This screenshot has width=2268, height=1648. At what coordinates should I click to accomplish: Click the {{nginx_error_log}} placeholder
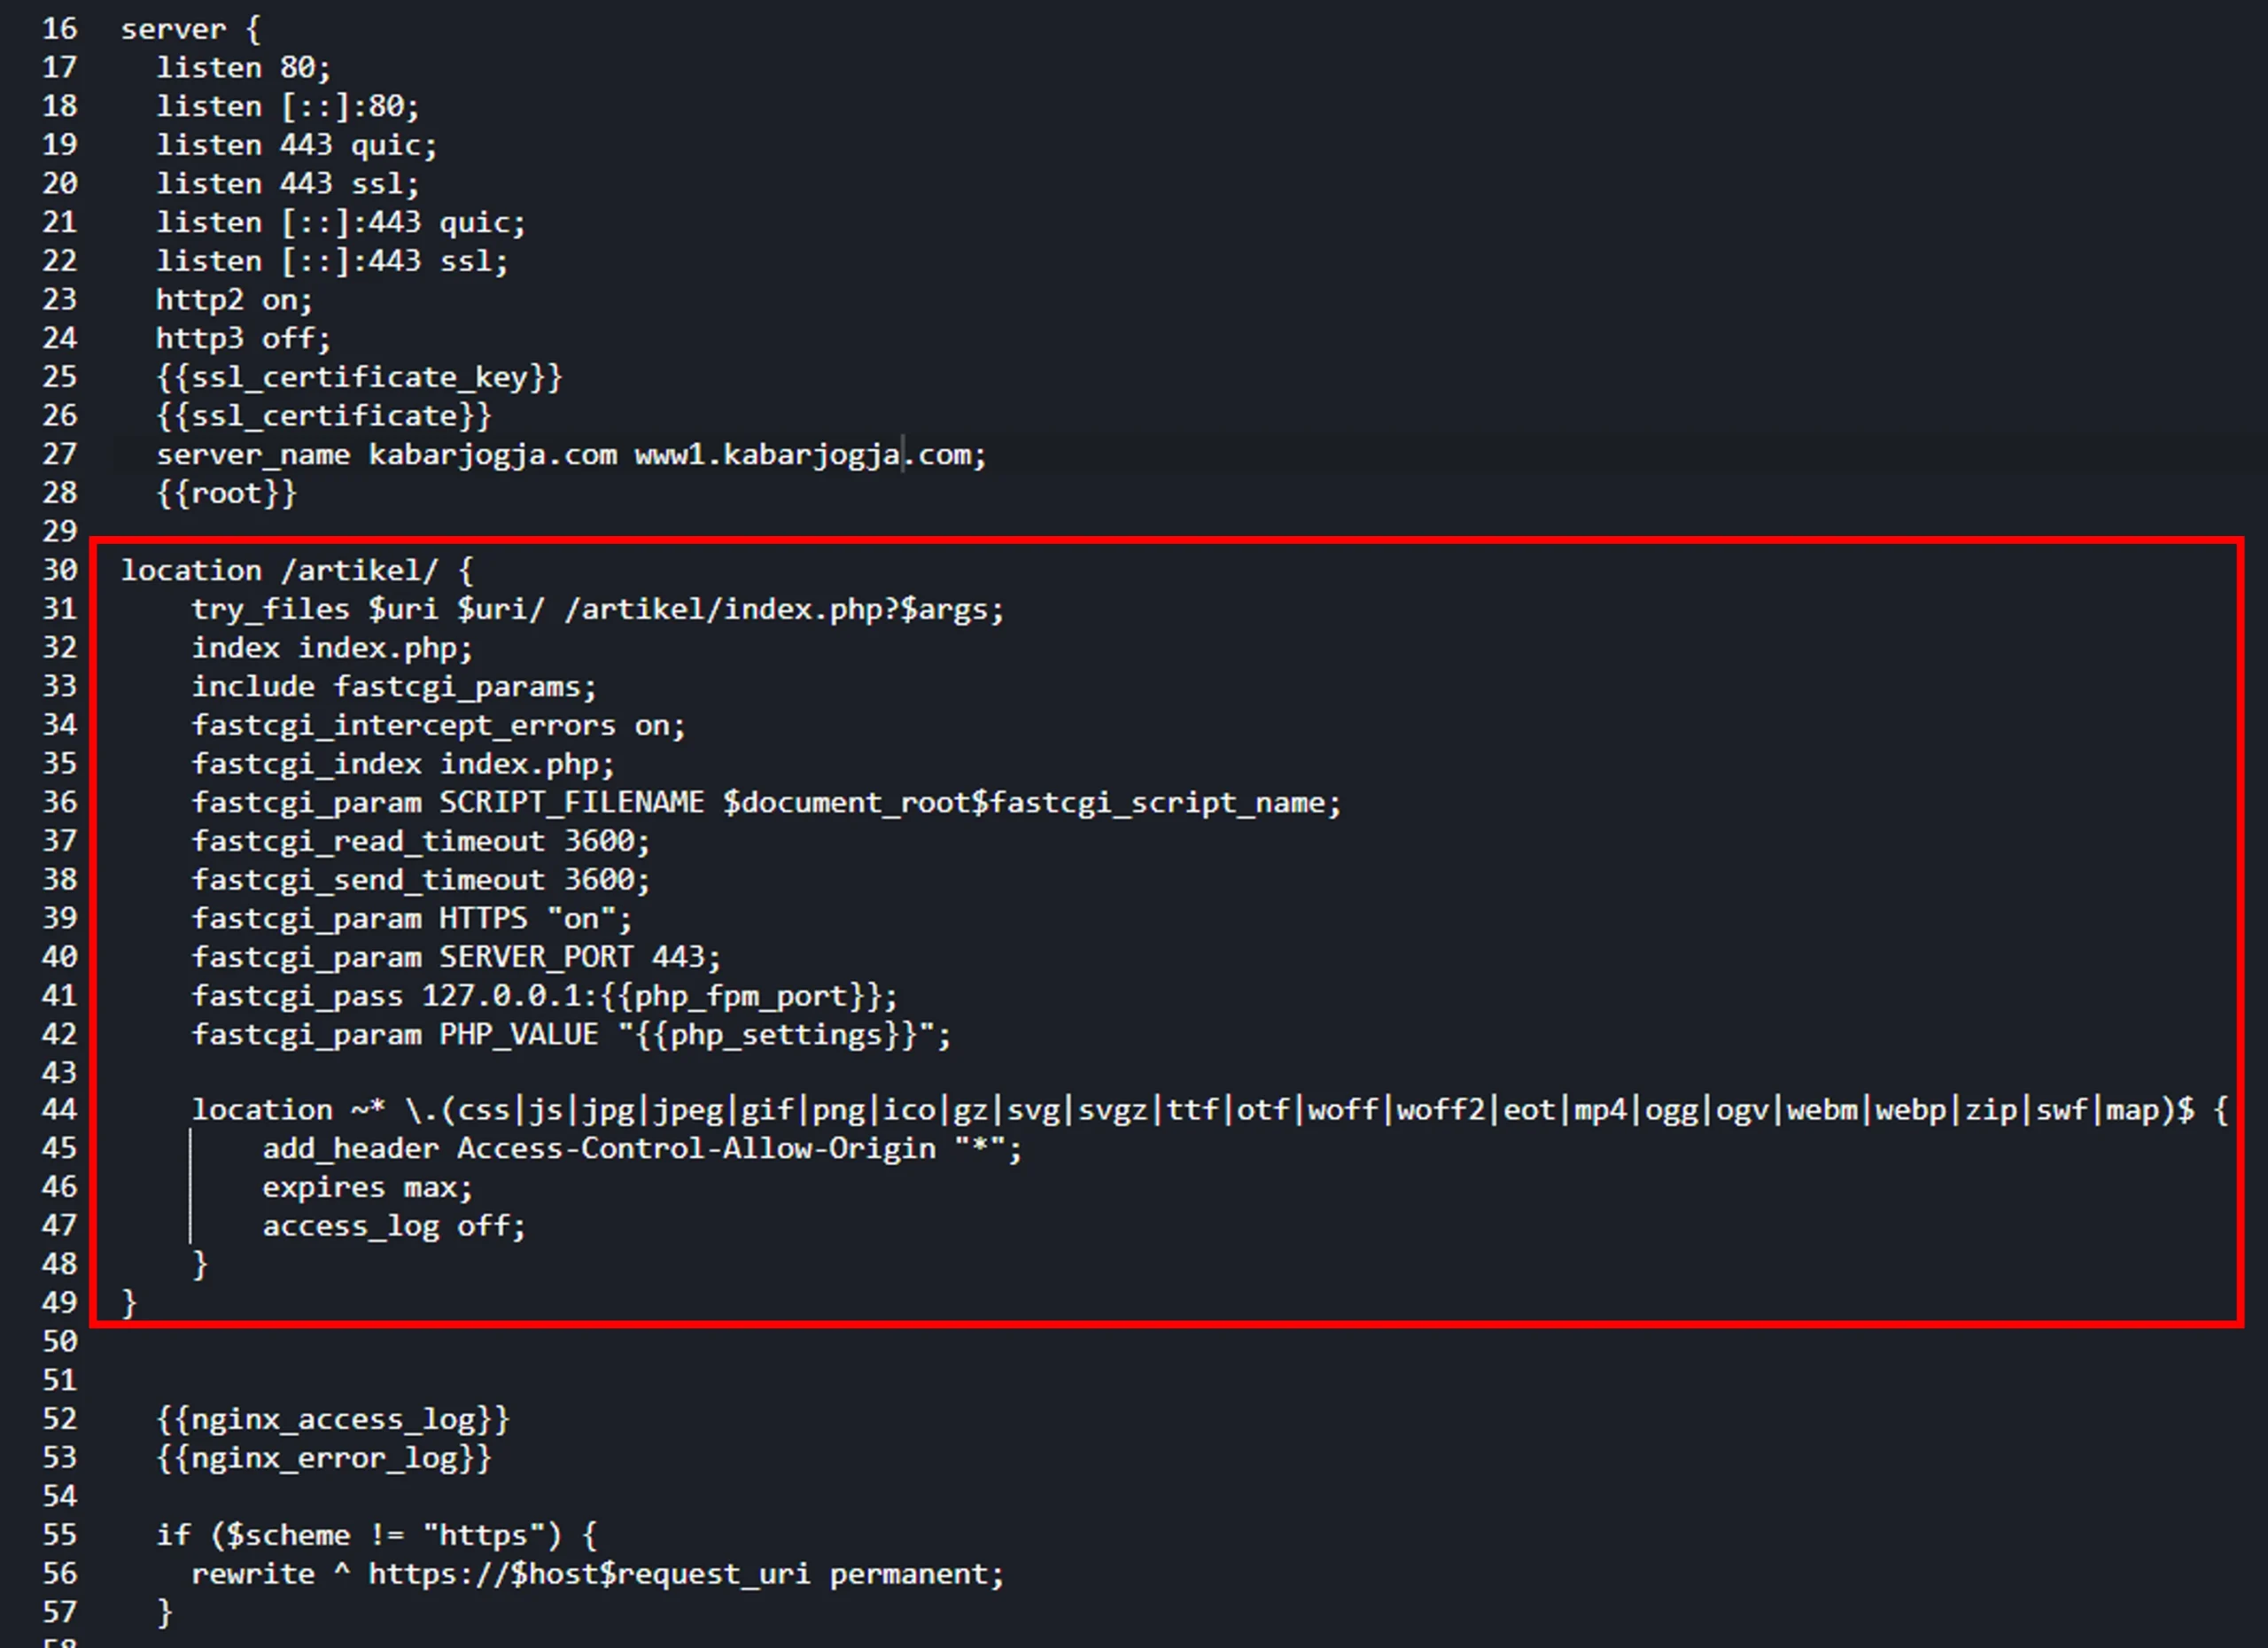coord(324,1458)
